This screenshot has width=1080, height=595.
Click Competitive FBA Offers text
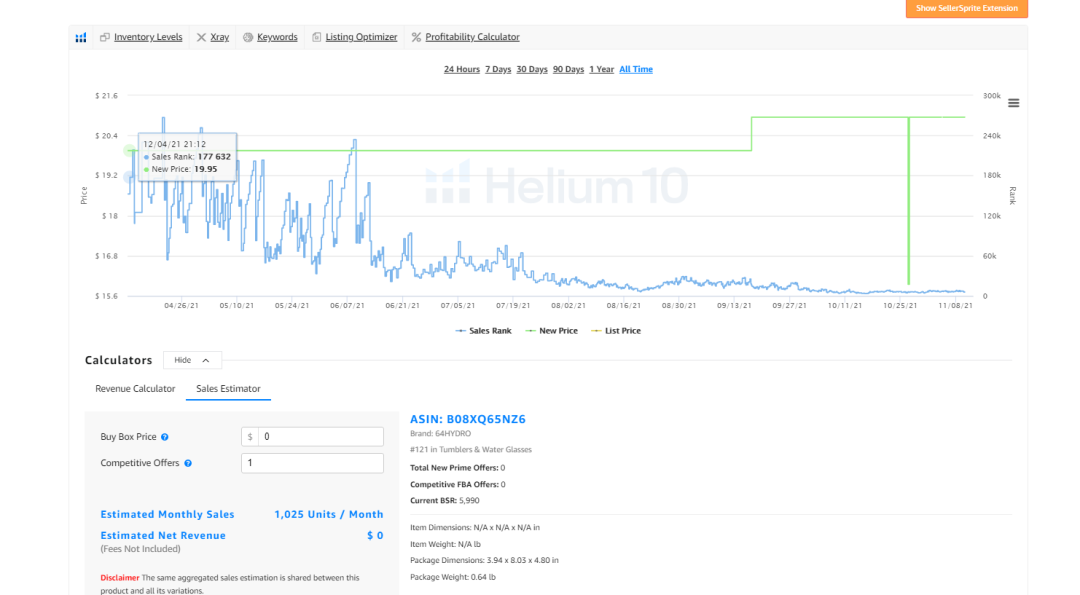pos(458,484)
